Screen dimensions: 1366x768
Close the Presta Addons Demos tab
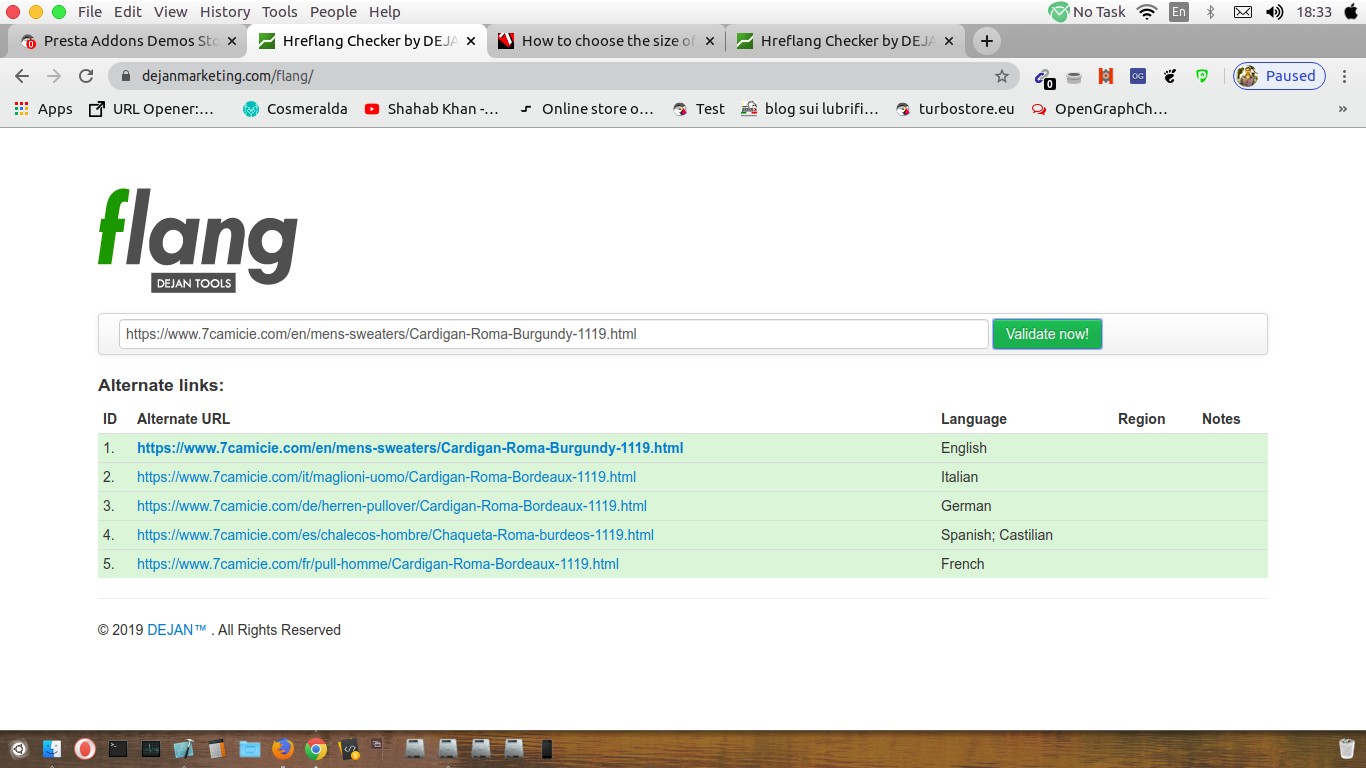(232, 41)
